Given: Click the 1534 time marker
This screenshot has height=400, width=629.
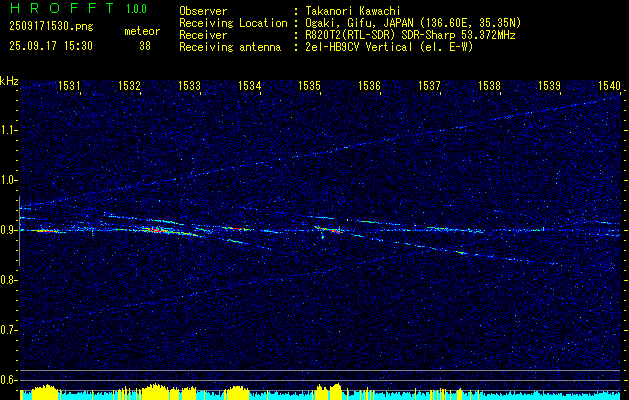Looking at the screenshot, I should (249, 85).
